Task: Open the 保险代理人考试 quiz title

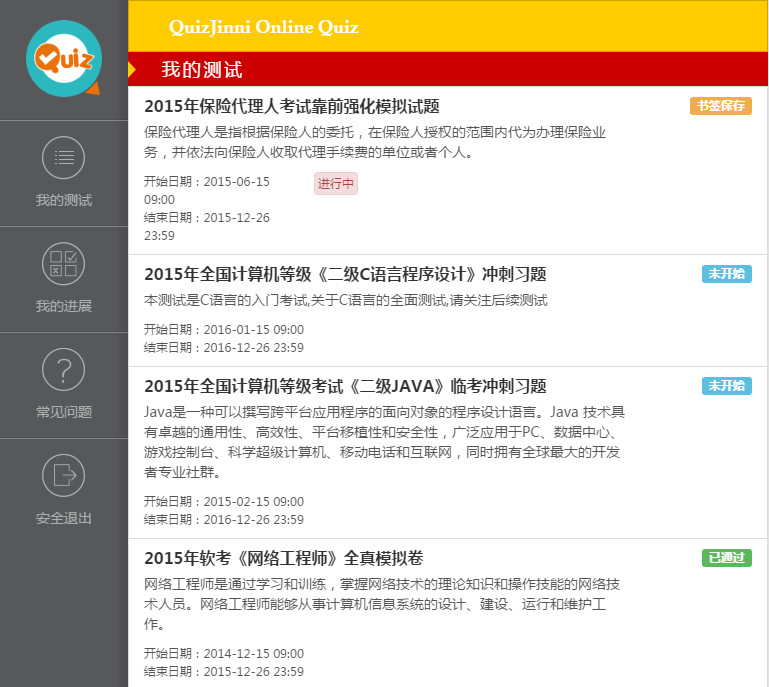Action: [291, 107]
